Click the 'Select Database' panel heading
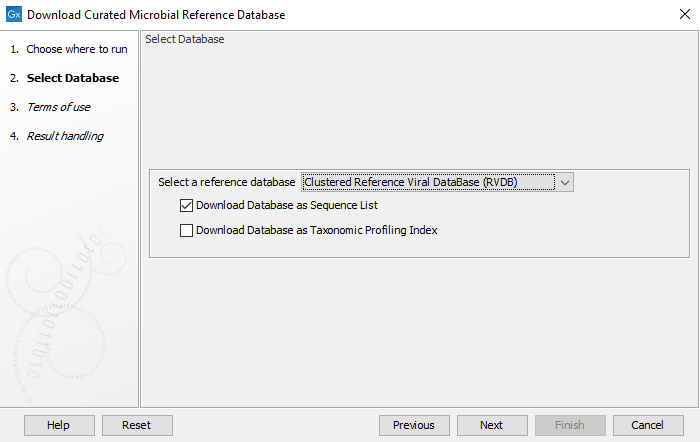Viewport: 700px width, 442px height. click(x=185, y=39)
